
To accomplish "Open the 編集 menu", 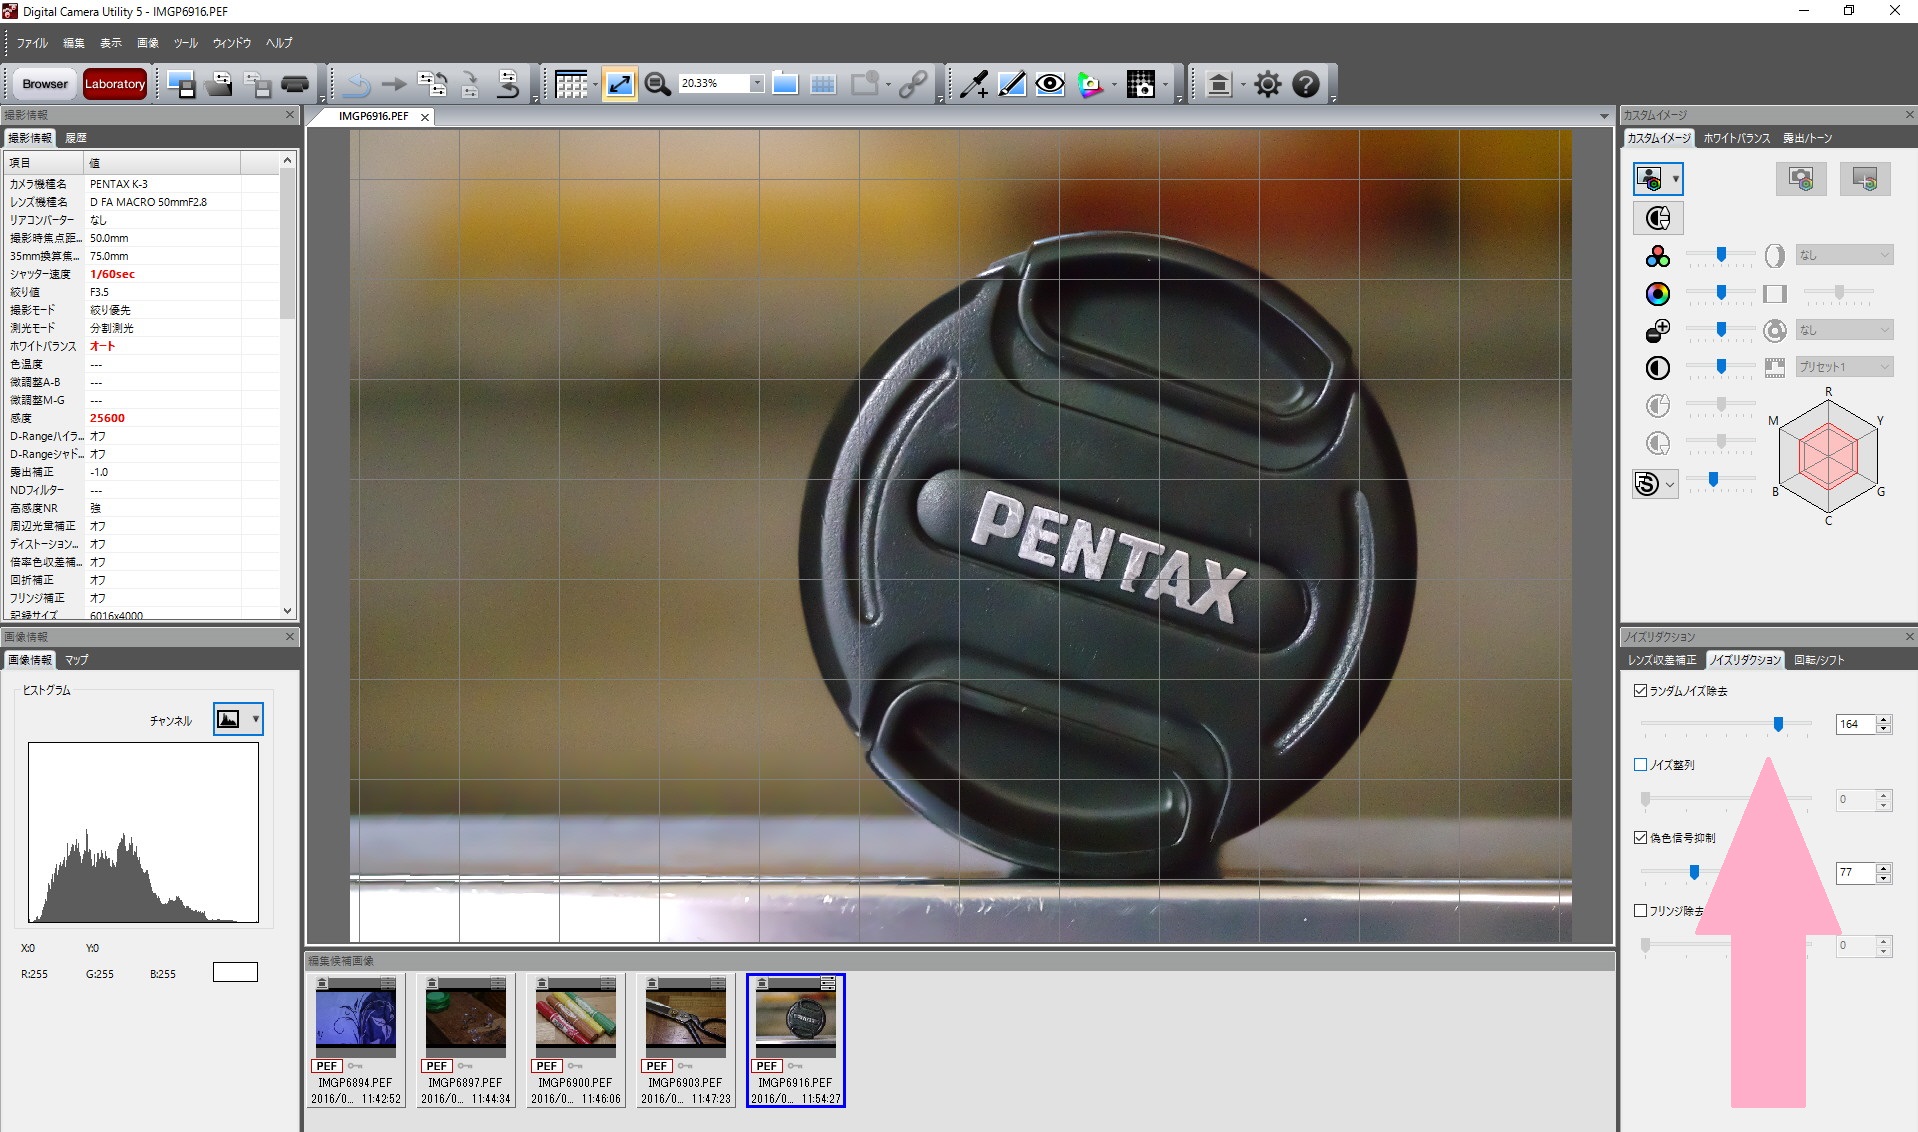I will click(x=74, y=43).
